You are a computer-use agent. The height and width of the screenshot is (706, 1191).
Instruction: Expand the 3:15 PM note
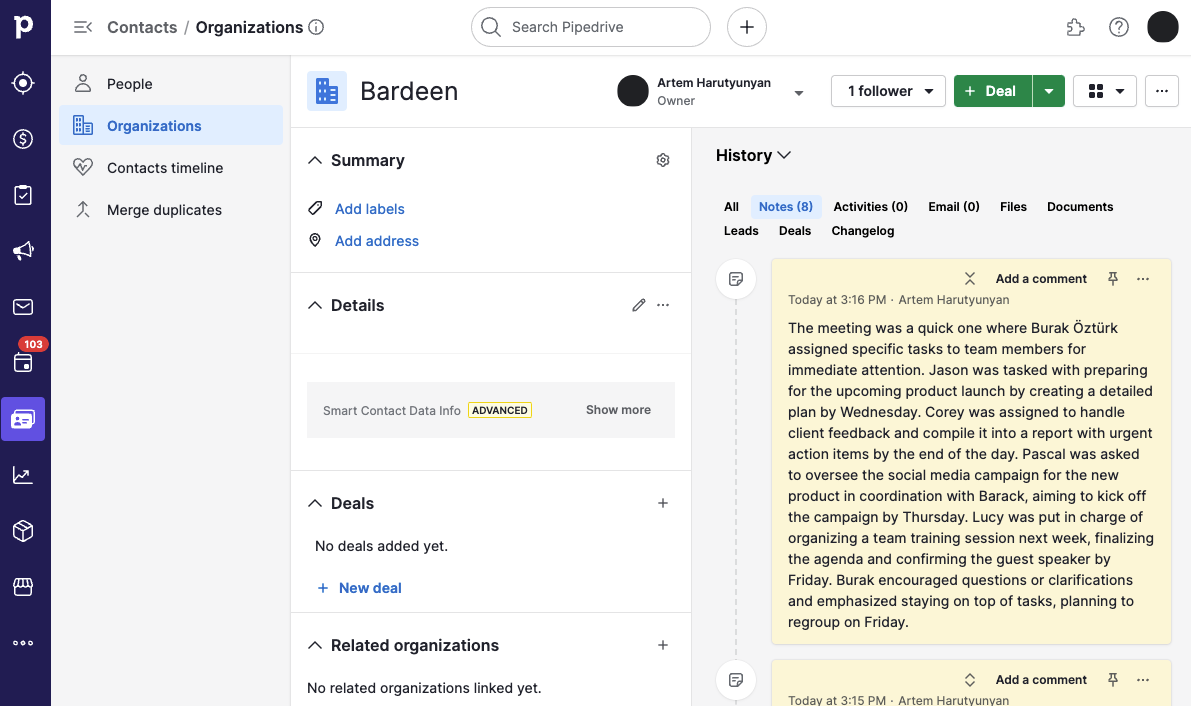point(970,680)
